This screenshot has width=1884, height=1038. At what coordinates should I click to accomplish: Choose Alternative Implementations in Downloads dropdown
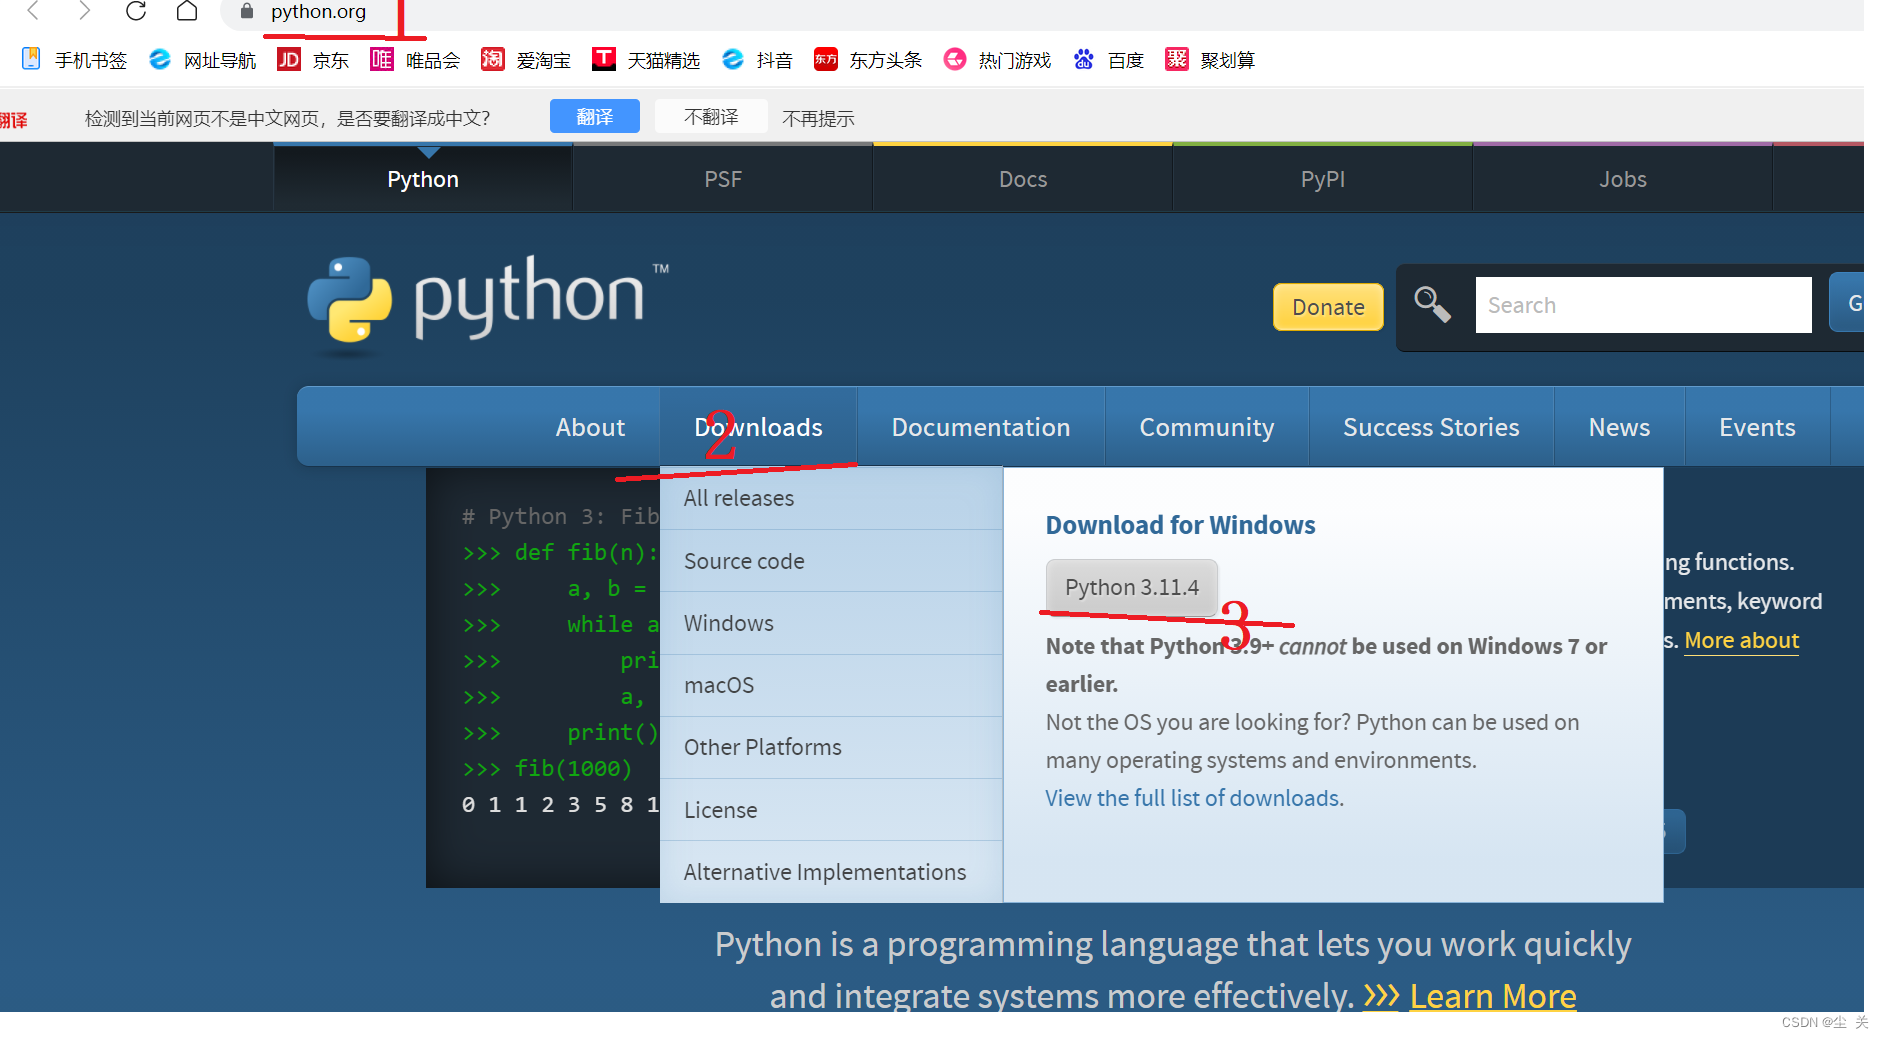(831, 872)
